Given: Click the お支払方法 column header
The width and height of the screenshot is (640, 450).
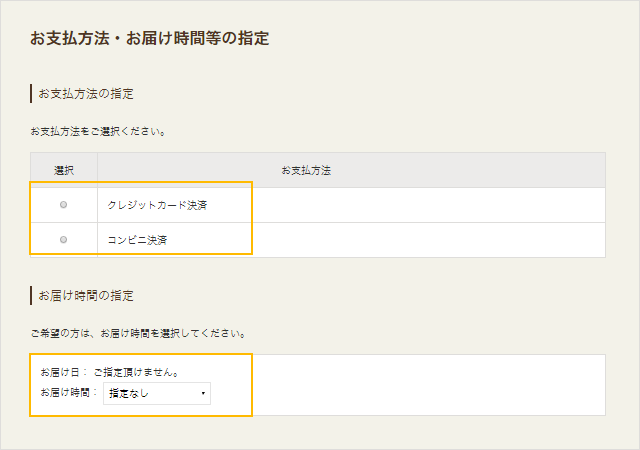Looking at the screenshot, I should [306, 170].
